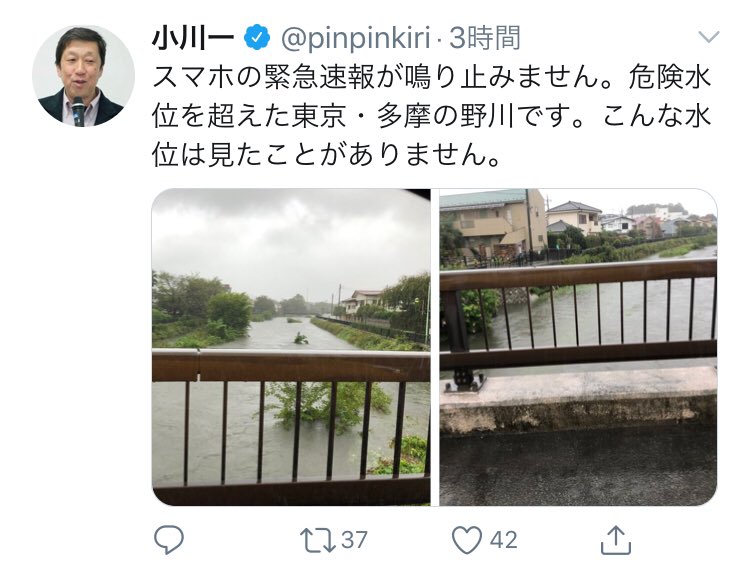Click the tweet text line mentioning 多摩の野川
This screenshot has width=750, height=576.
(x=430, y=116)
